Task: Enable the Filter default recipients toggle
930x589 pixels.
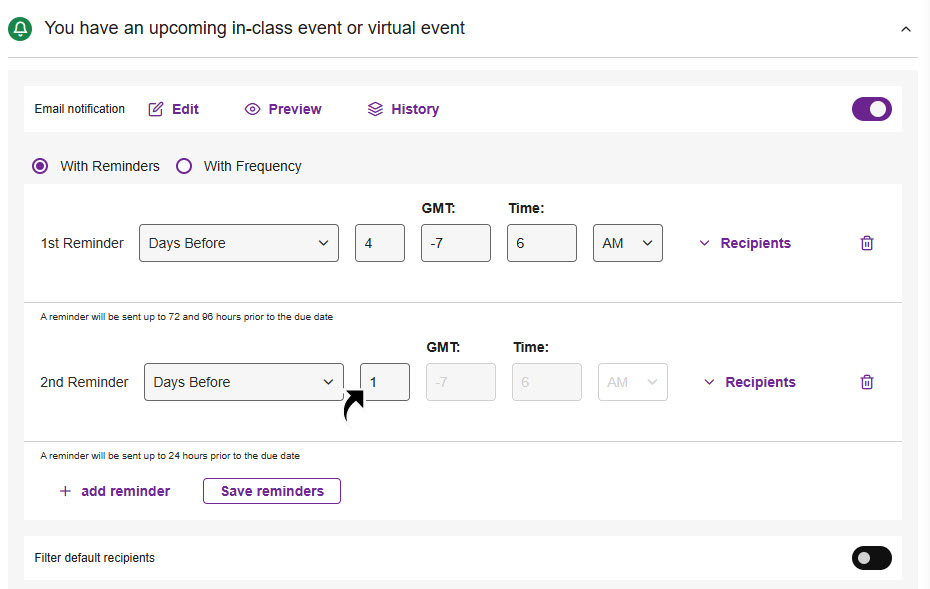Action: coord(871,558)
